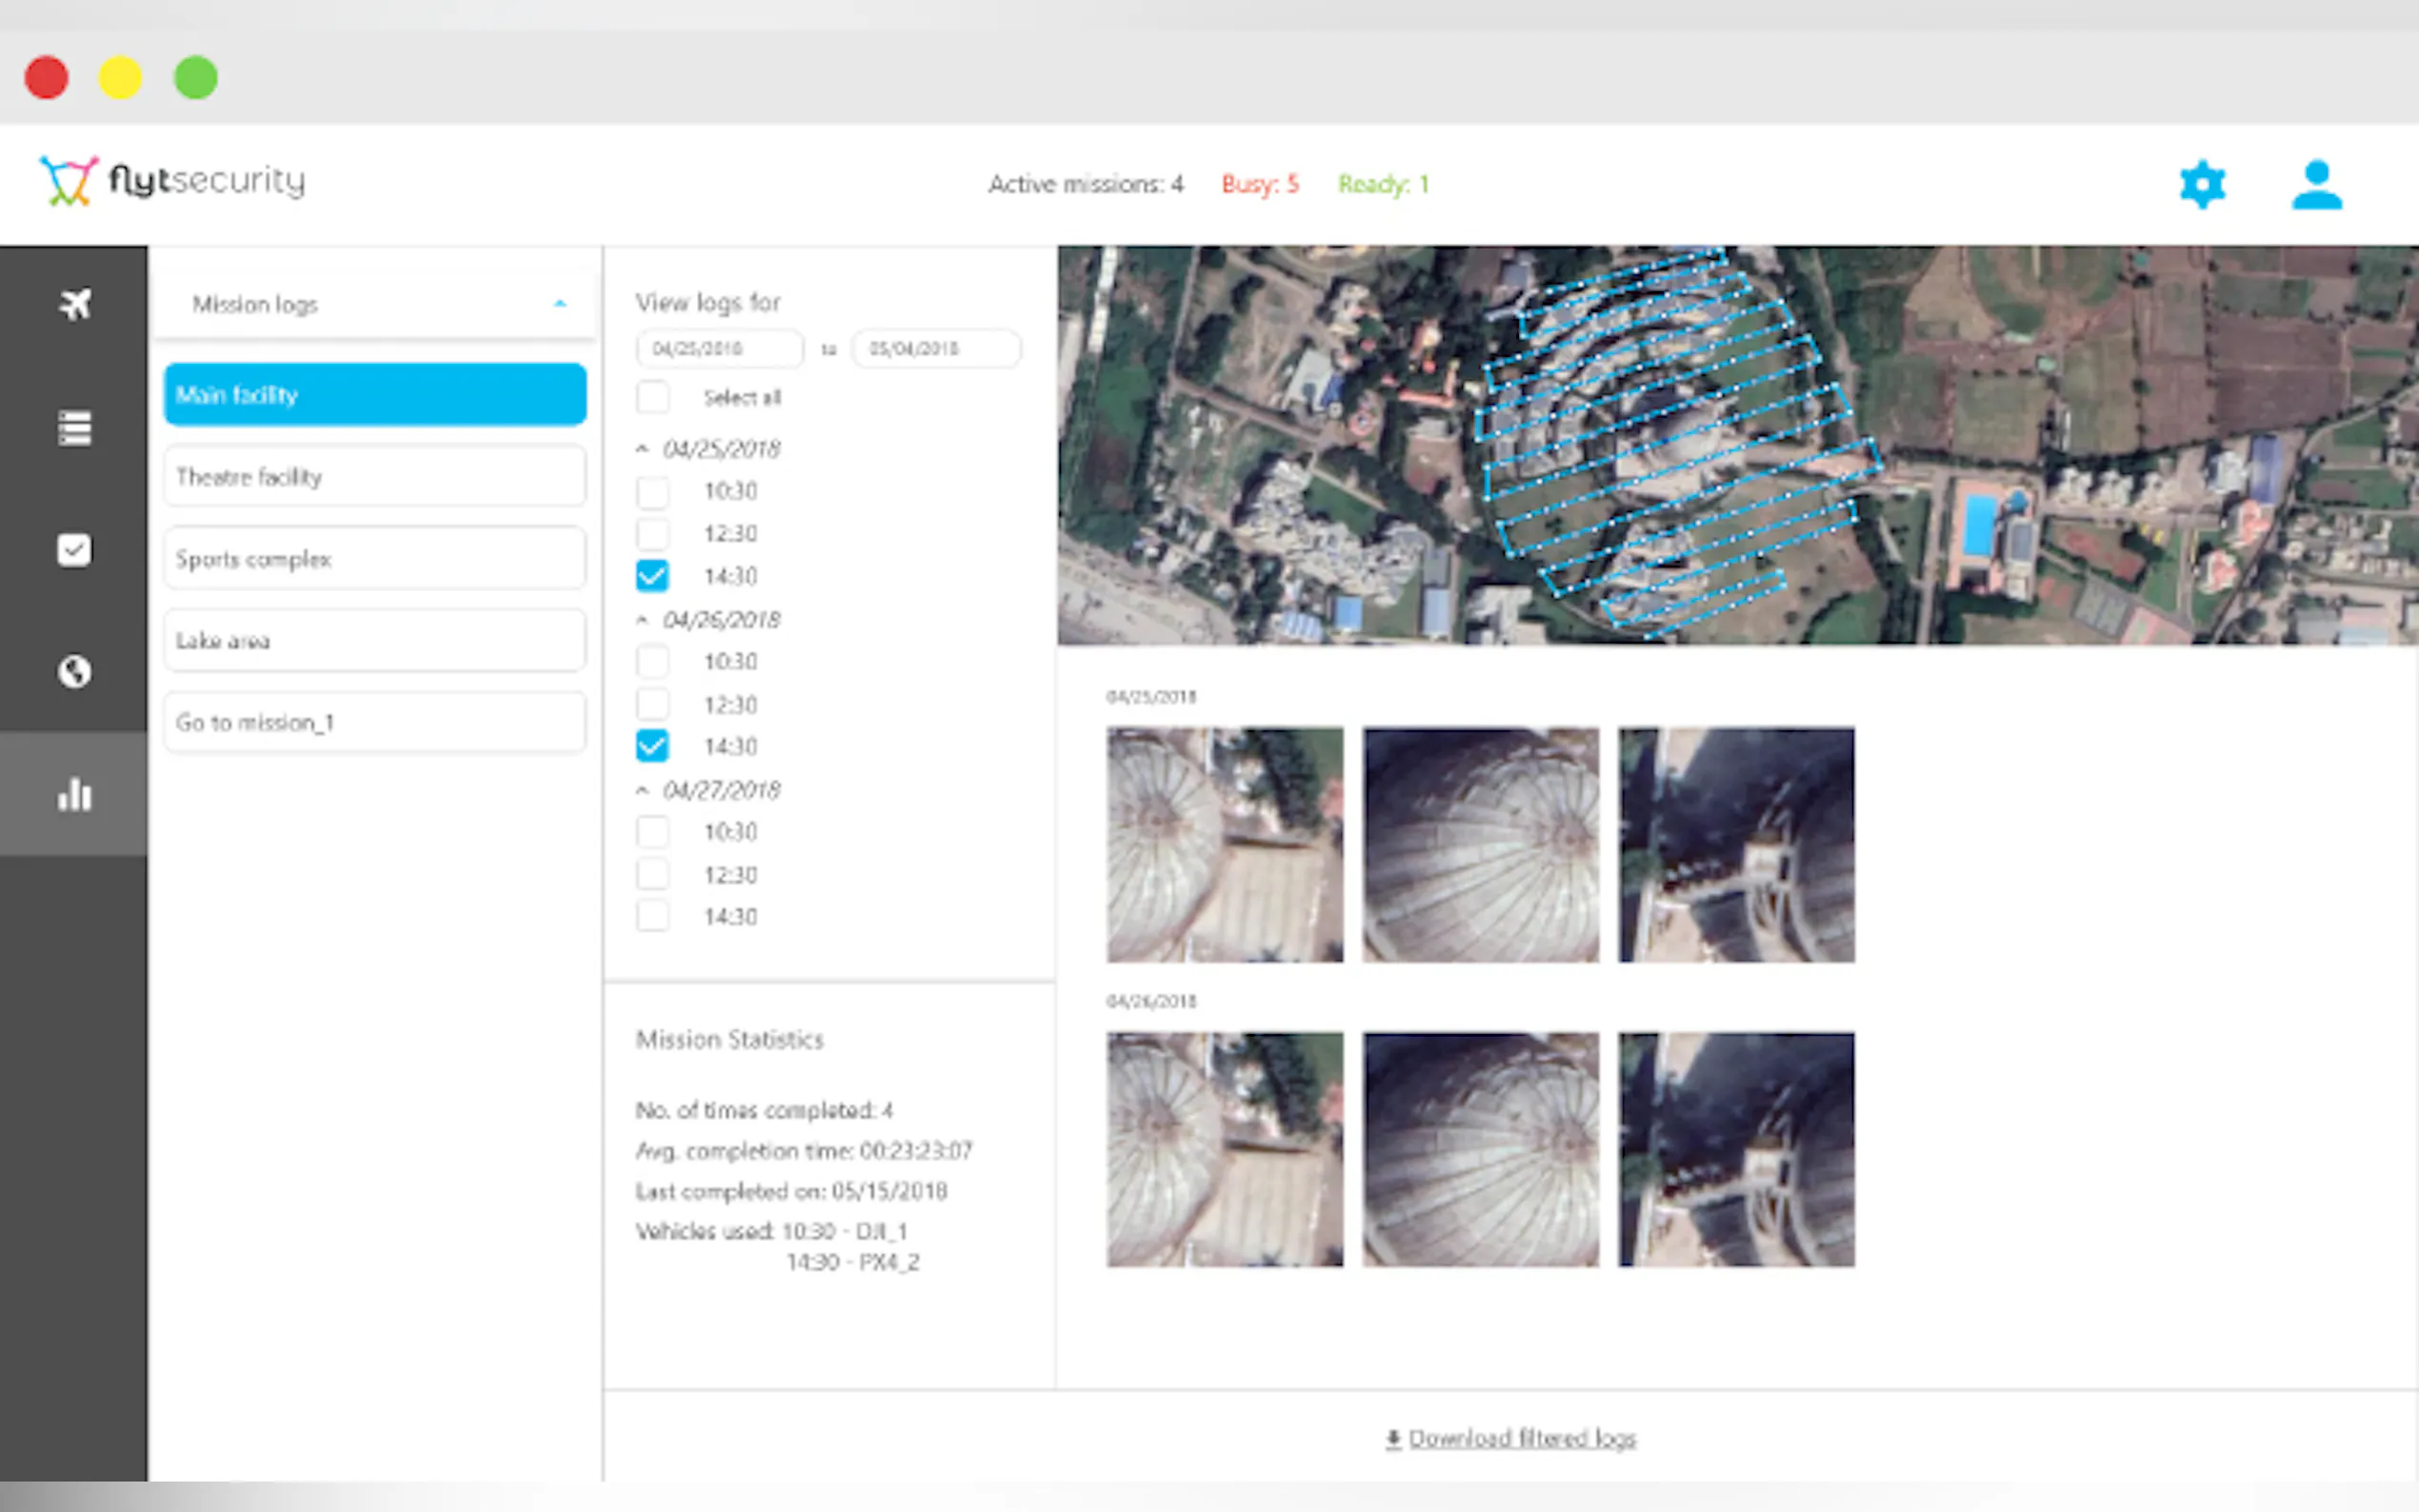Select the bar chart statistics sidebar icon
Viewport: 2419px width, 1512px height.
pyautogui.click(x=74, y=795)
